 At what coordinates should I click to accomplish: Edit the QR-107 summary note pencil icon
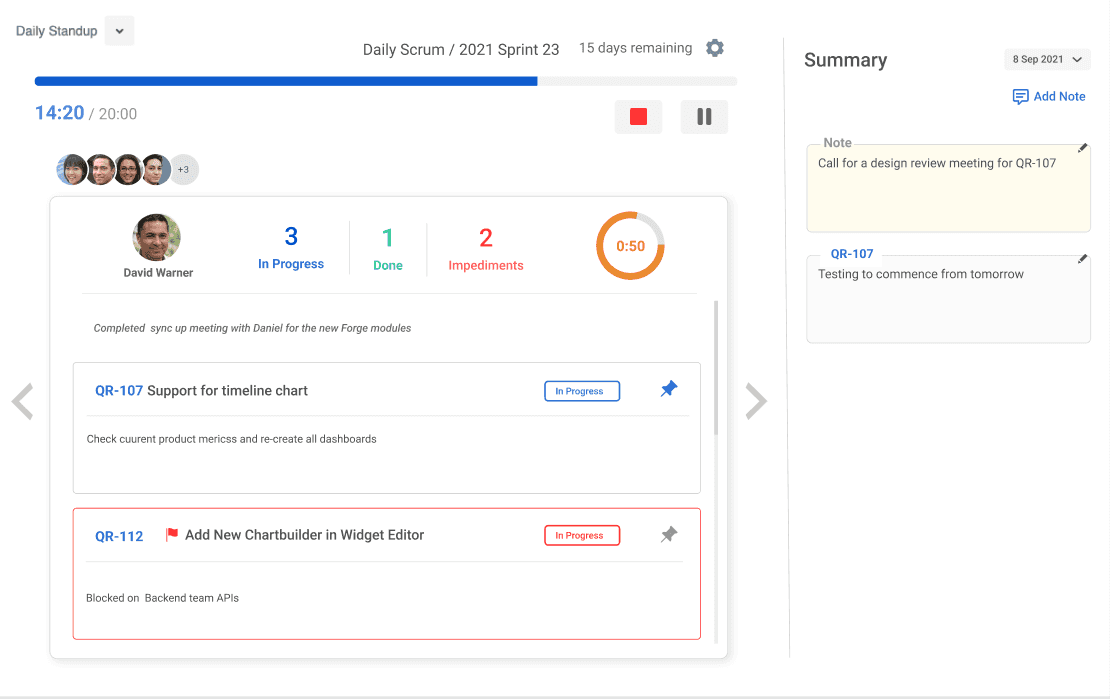1081,258
